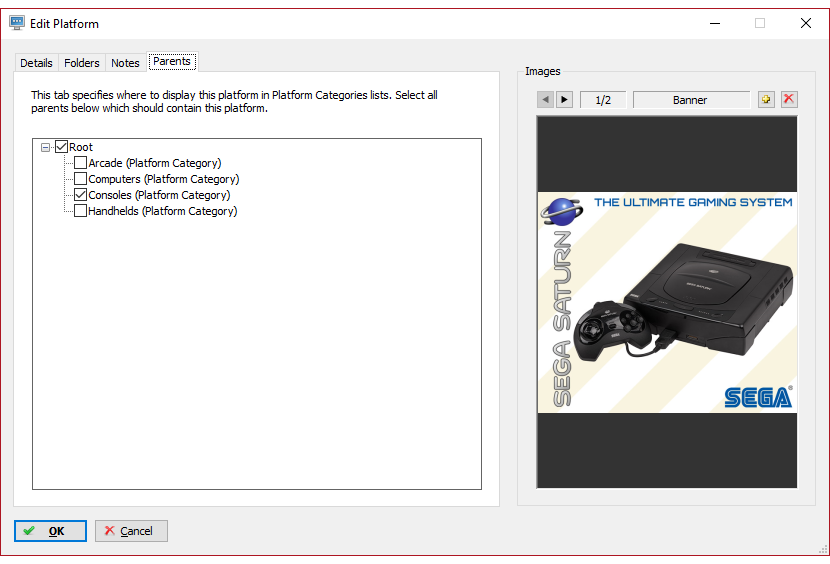The height and width of the screenshot is (564, 830).
Task: Show the previous platform image
Action: [545, 100]
